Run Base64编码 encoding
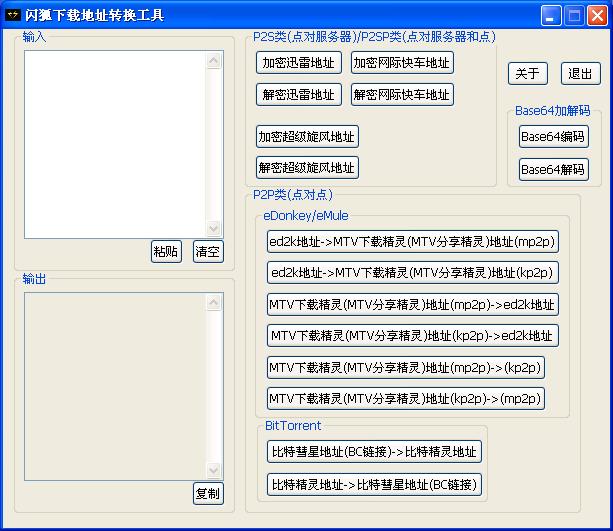613x531 pixels. (553, 136)
